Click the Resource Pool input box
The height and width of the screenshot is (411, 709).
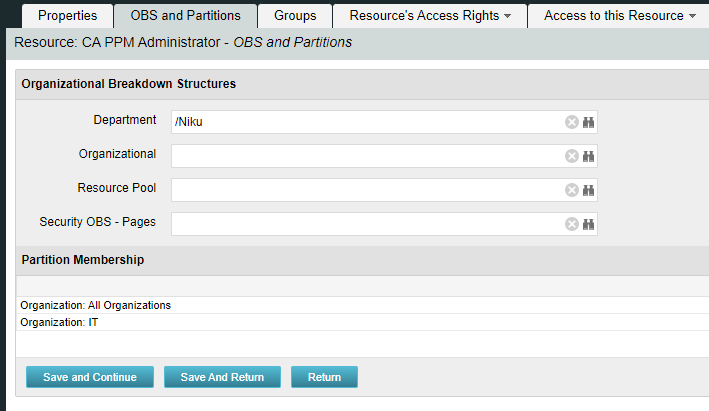[365, 190]
